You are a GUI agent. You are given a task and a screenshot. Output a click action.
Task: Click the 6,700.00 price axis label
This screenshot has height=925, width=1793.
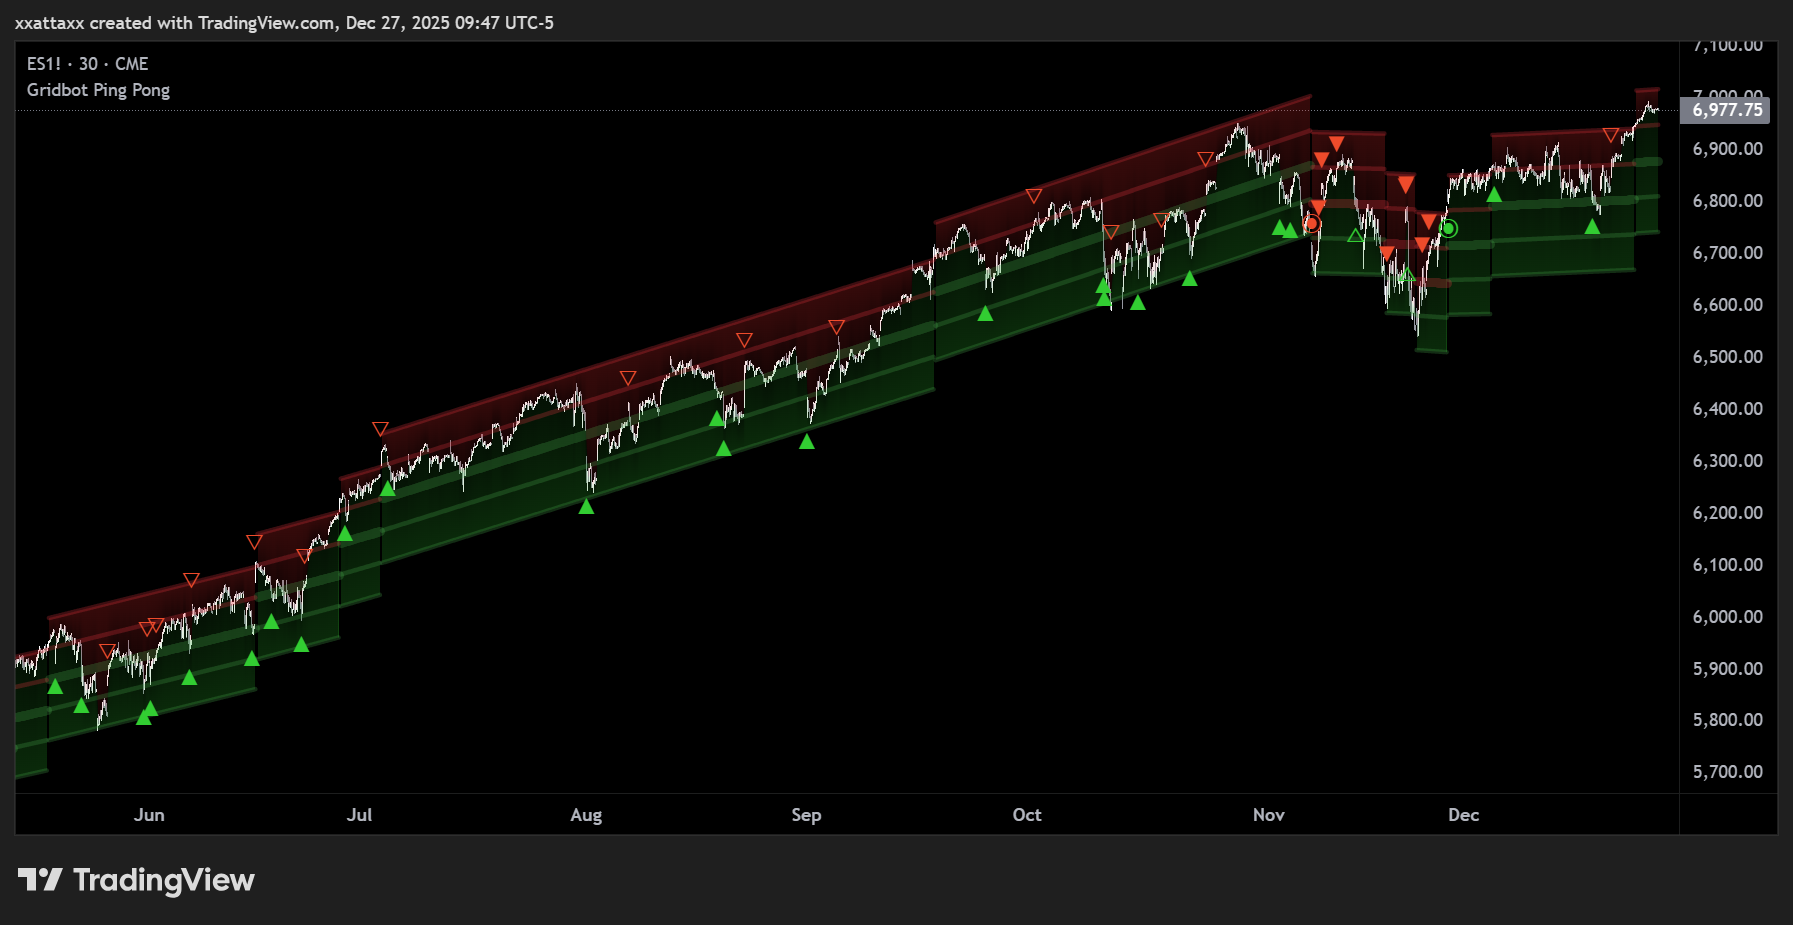[1727, 253]
